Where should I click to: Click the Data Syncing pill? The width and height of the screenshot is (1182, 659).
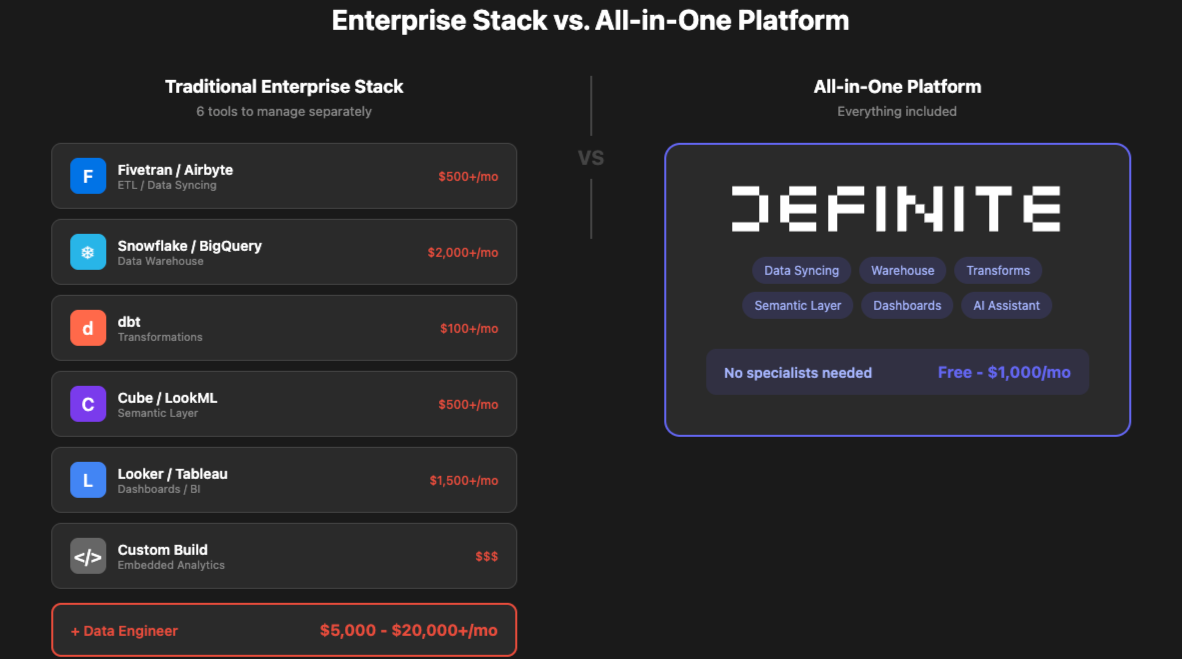[801, 270]
